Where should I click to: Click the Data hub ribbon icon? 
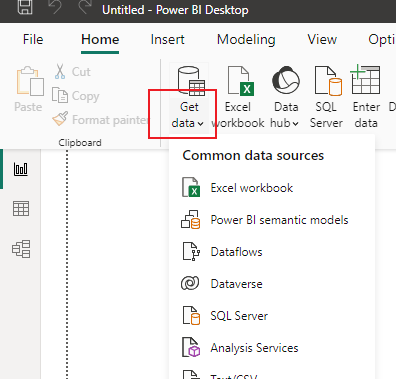point(286,80)
